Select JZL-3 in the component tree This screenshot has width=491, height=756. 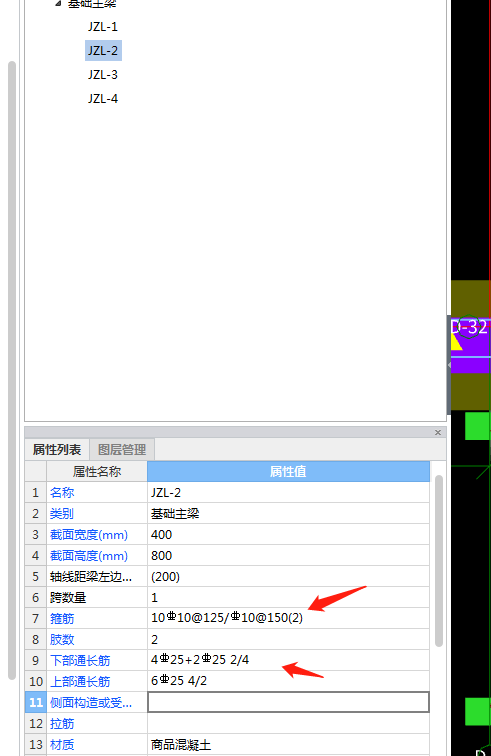click(103, 75)
